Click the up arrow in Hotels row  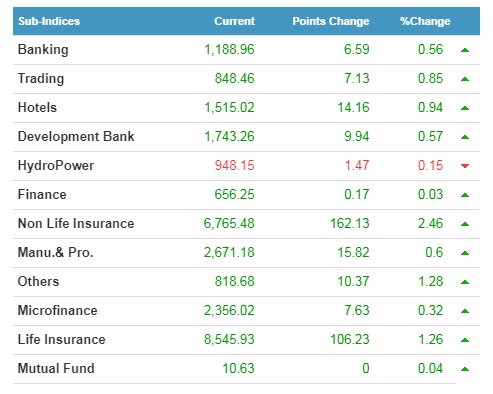(x=465, y=108)
